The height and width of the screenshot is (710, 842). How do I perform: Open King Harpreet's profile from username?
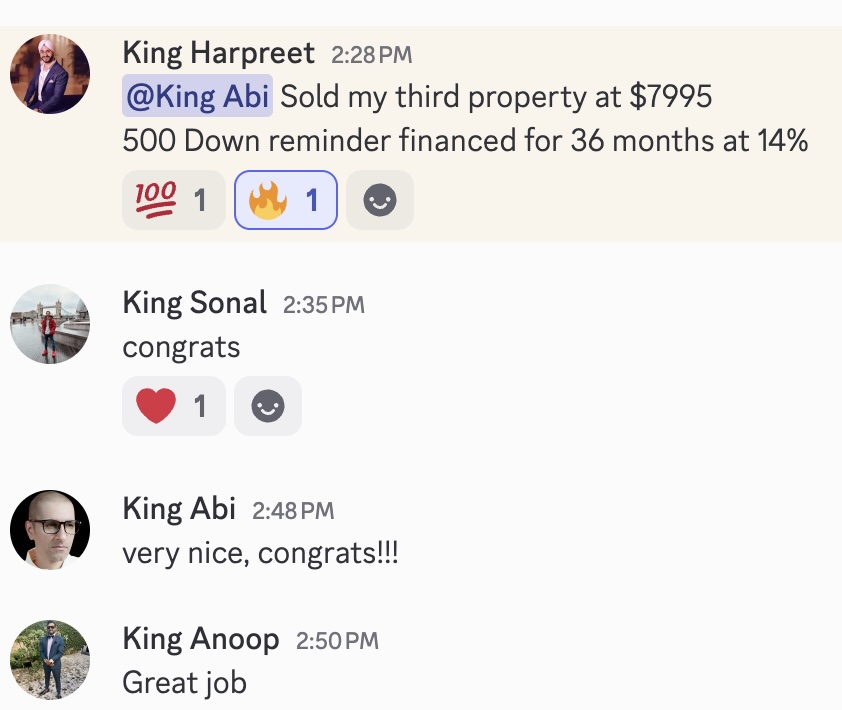(x=219, y=53)
